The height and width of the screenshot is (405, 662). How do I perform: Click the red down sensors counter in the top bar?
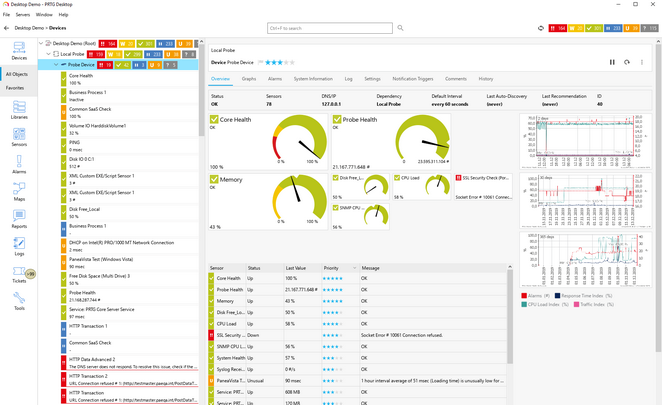[x=557, y=28]
